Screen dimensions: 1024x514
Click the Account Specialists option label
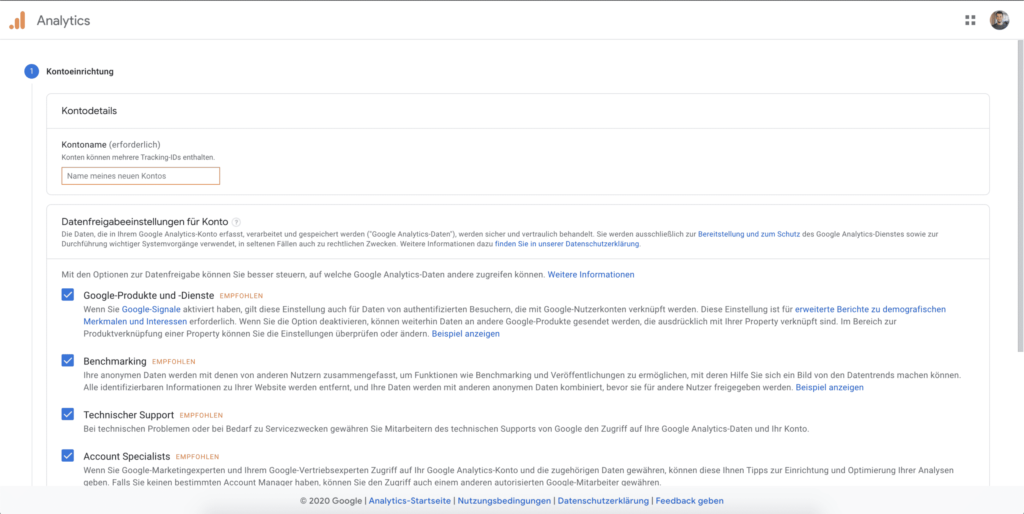click(127, 456)
